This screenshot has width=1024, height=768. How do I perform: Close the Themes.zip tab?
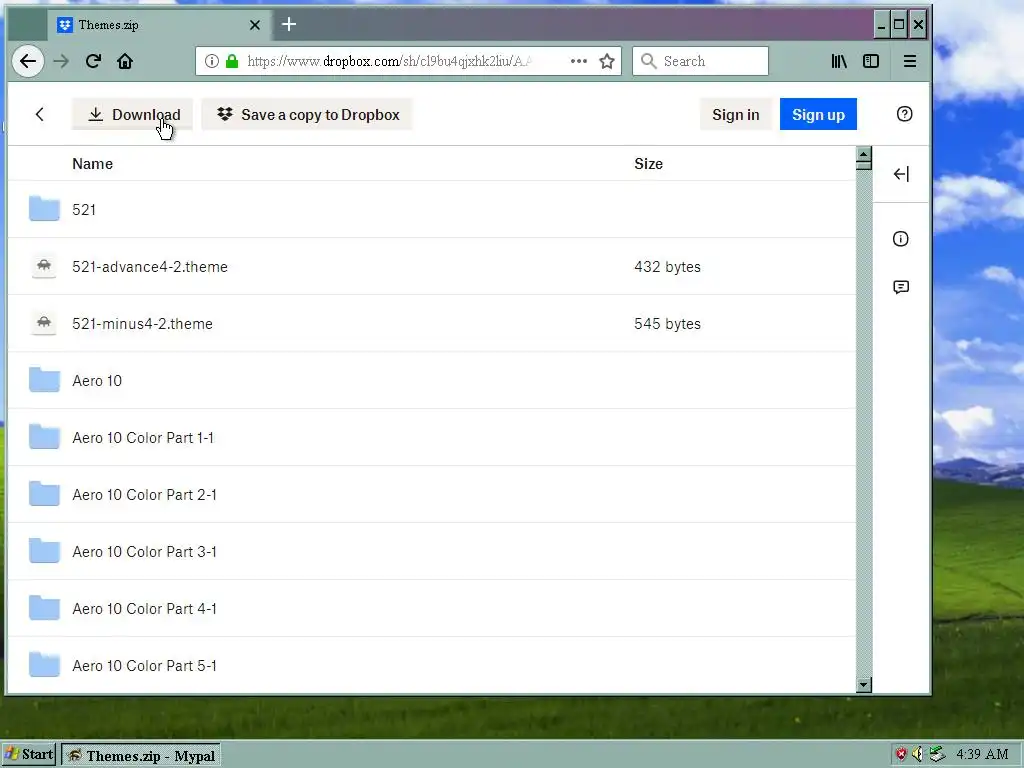point(255,25)
